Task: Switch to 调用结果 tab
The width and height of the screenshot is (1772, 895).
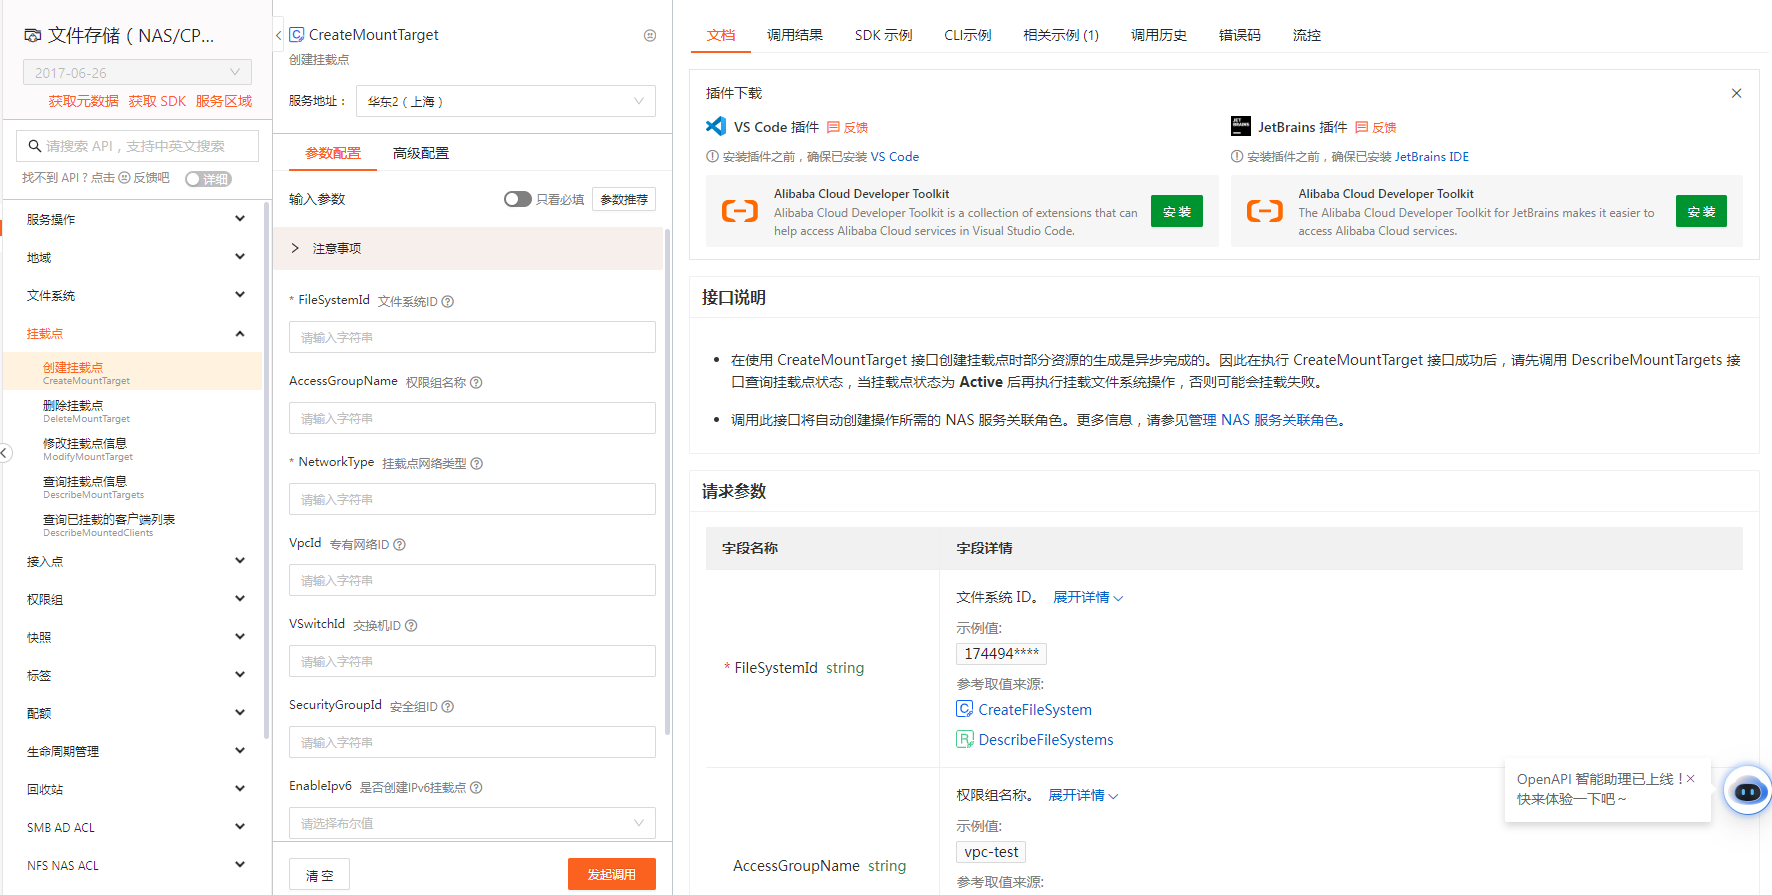Action: [x=795, y=35]
